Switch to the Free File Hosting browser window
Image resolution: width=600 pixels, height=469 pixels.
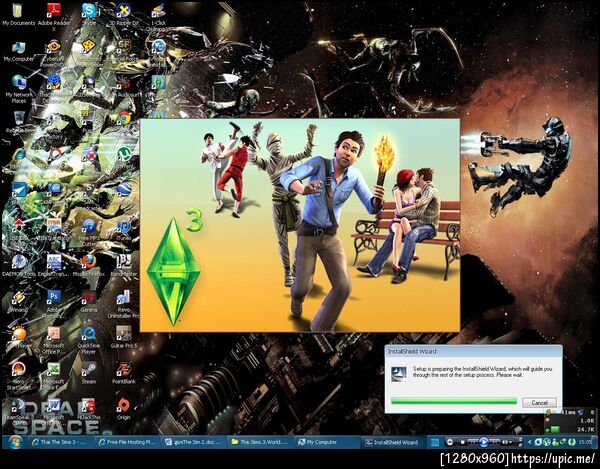click(127, 442)
